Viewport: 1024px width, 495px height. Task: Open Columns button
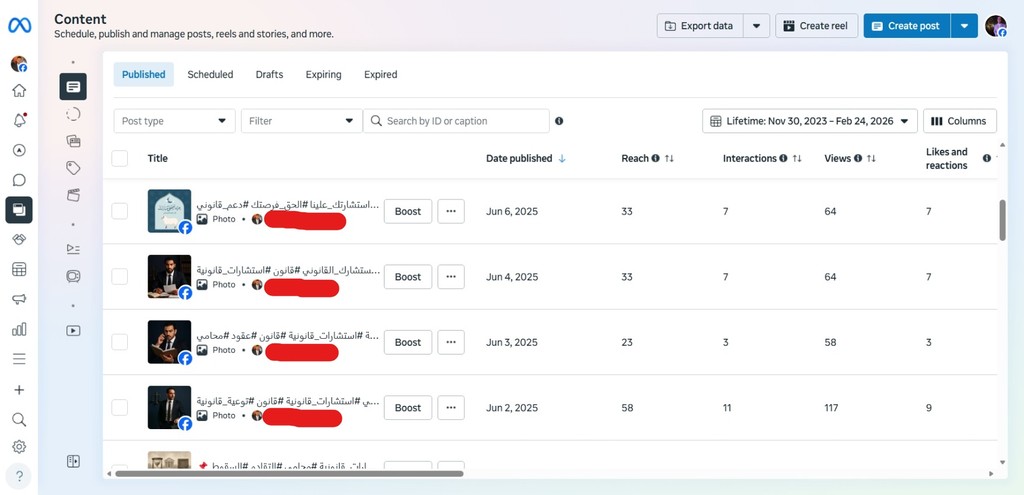coord(959,121)
